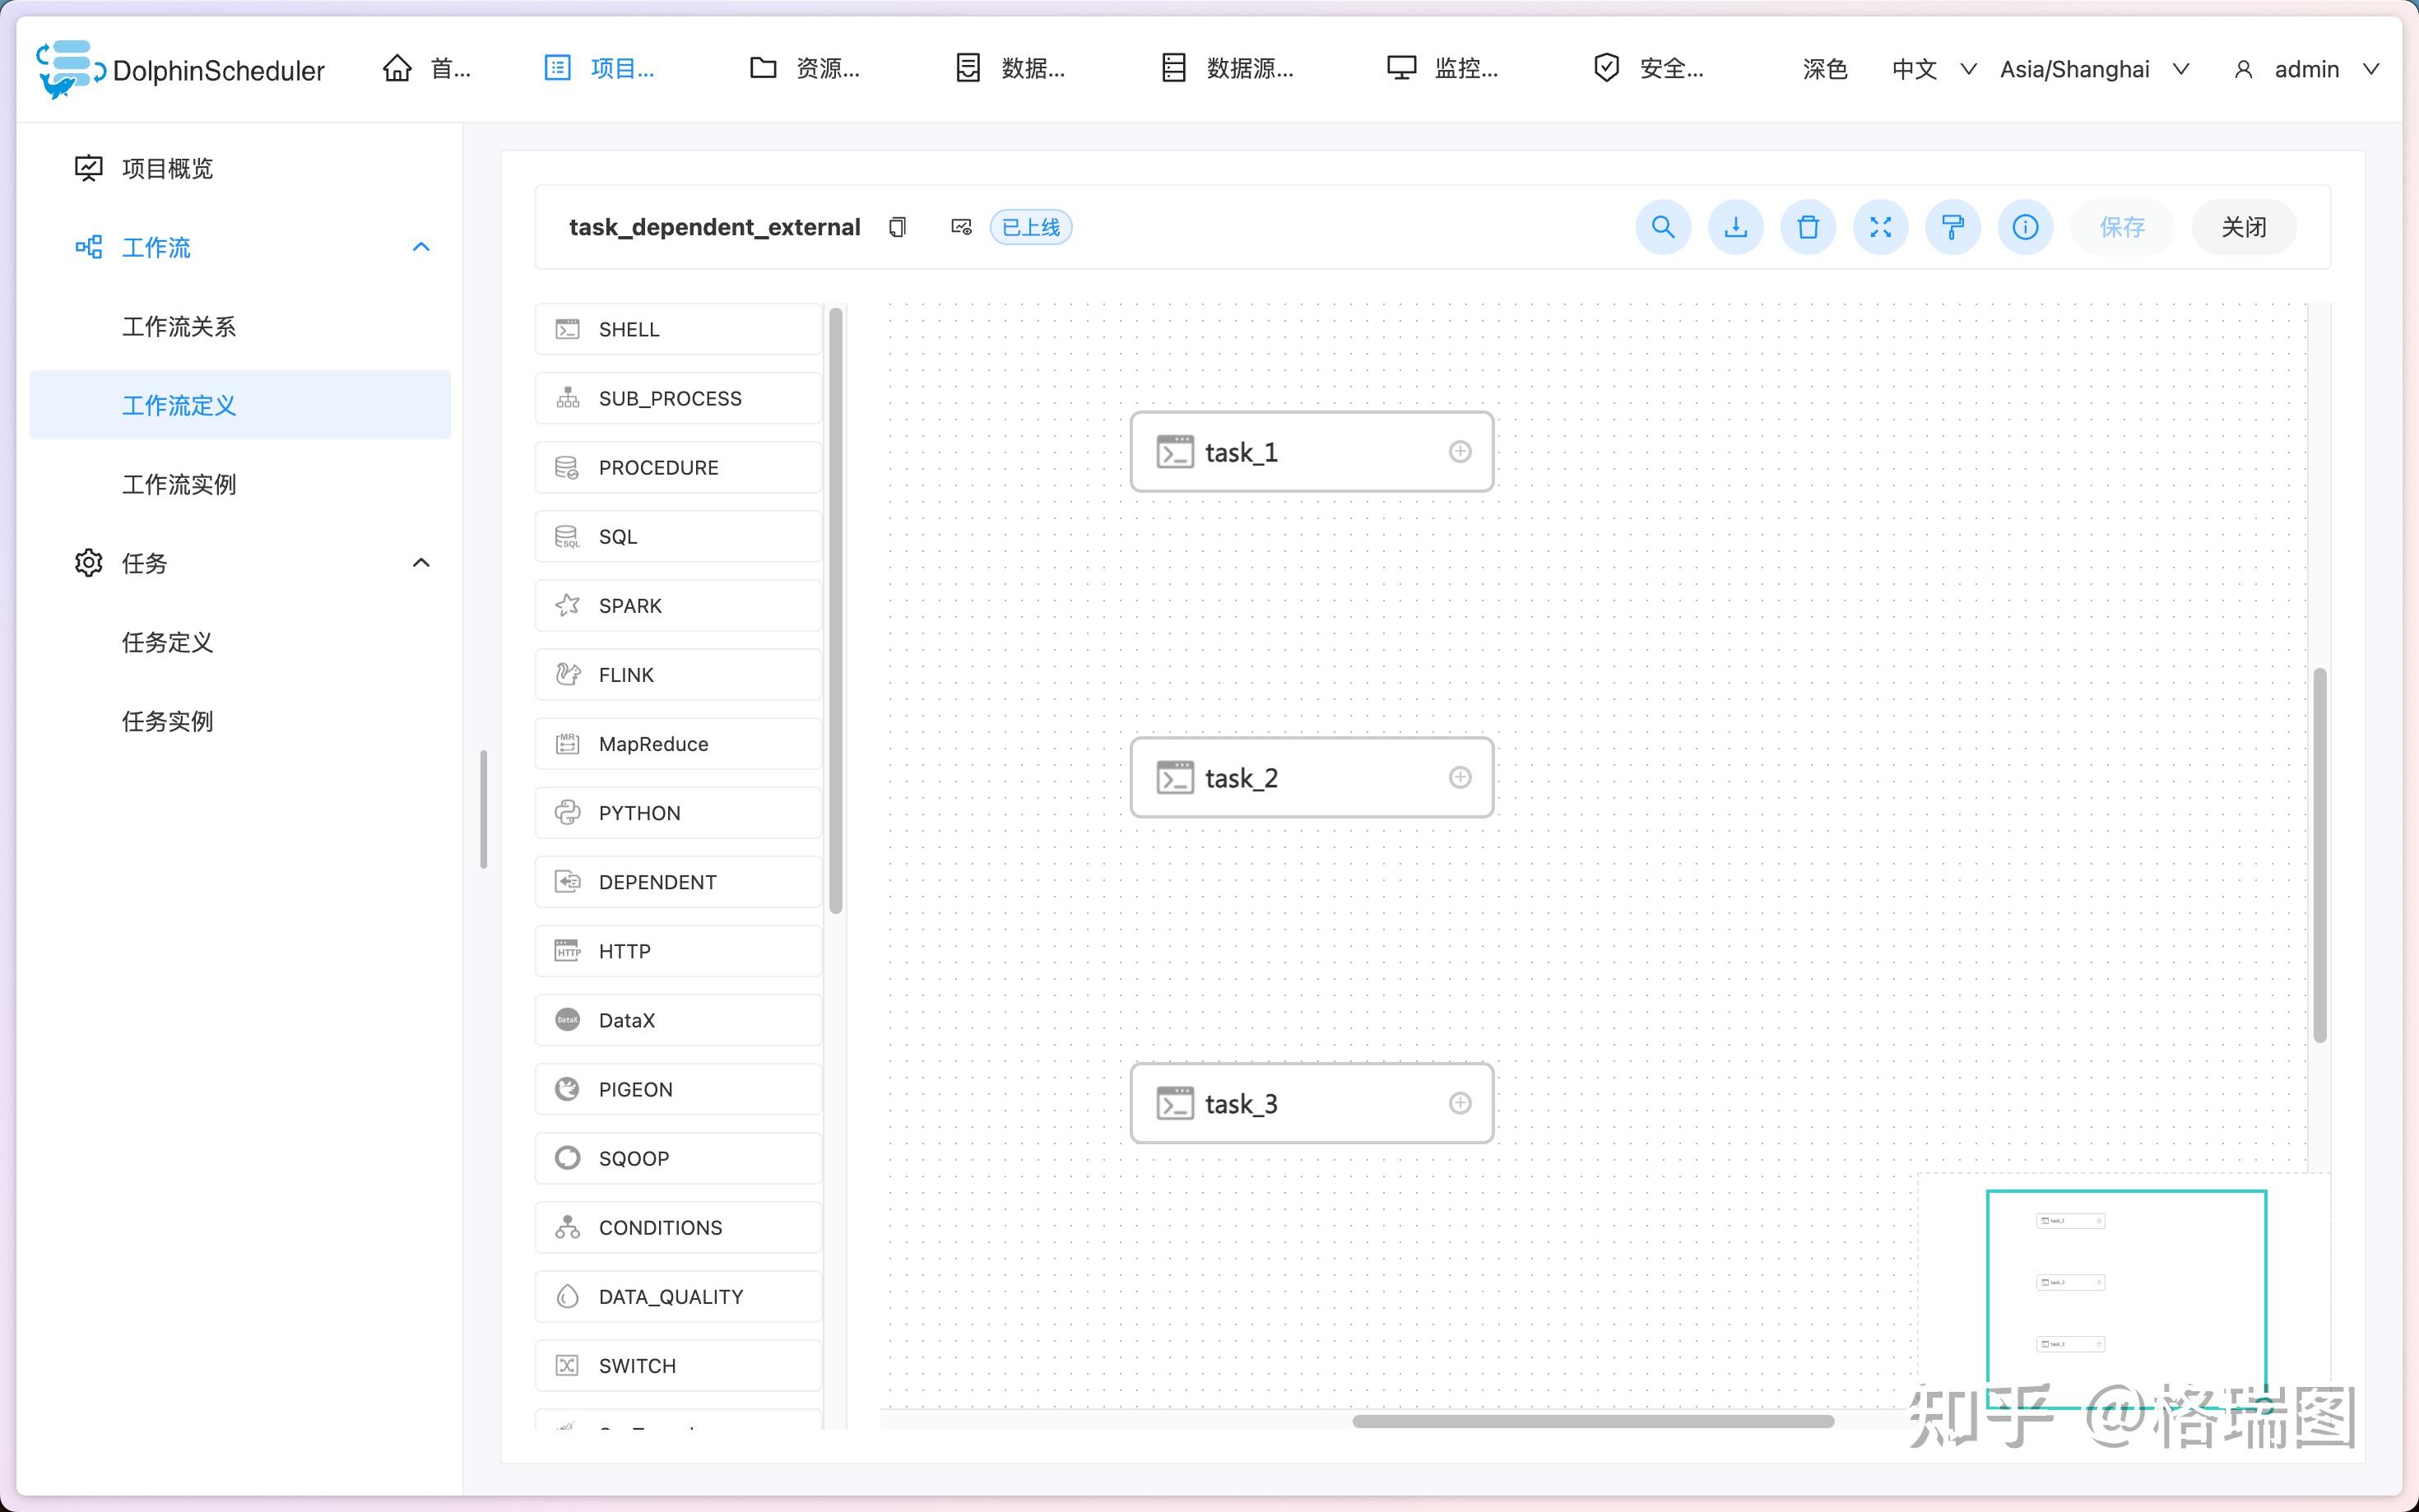Collapse the 任务 sidebar section

click(421, 563)
